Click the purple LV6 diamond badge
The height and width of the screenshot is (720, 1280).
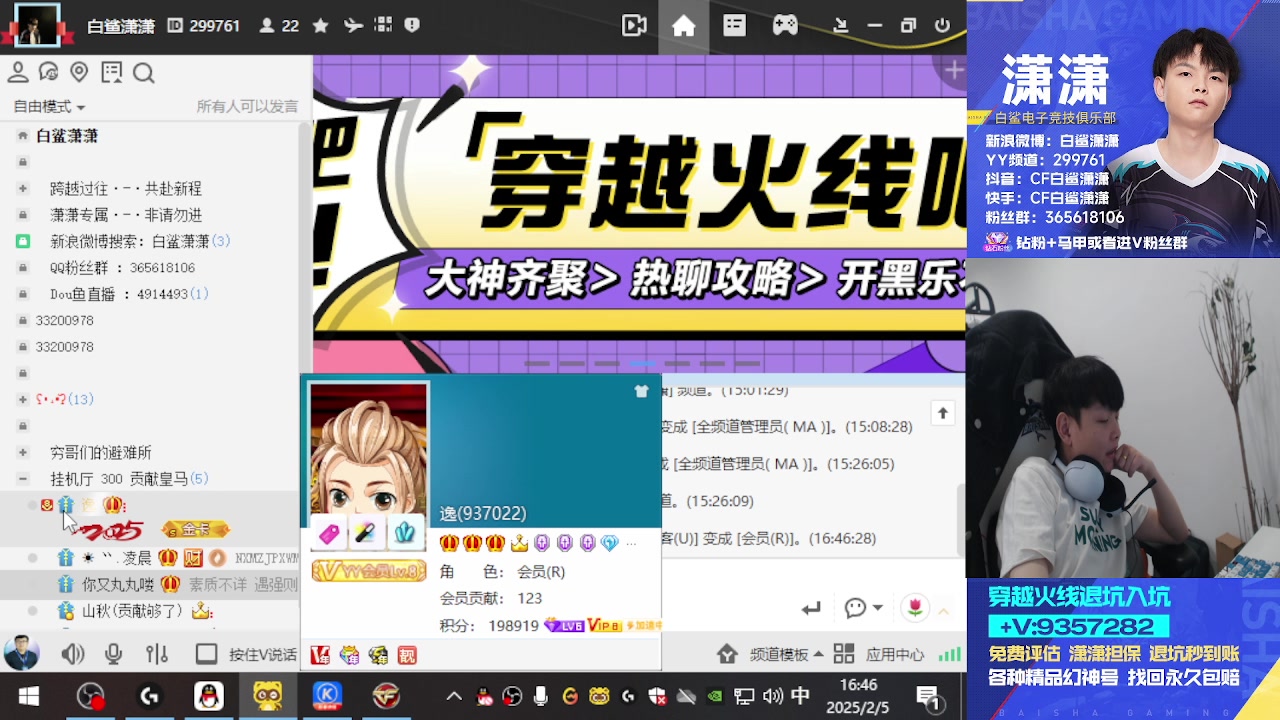(x=564, y=625)
